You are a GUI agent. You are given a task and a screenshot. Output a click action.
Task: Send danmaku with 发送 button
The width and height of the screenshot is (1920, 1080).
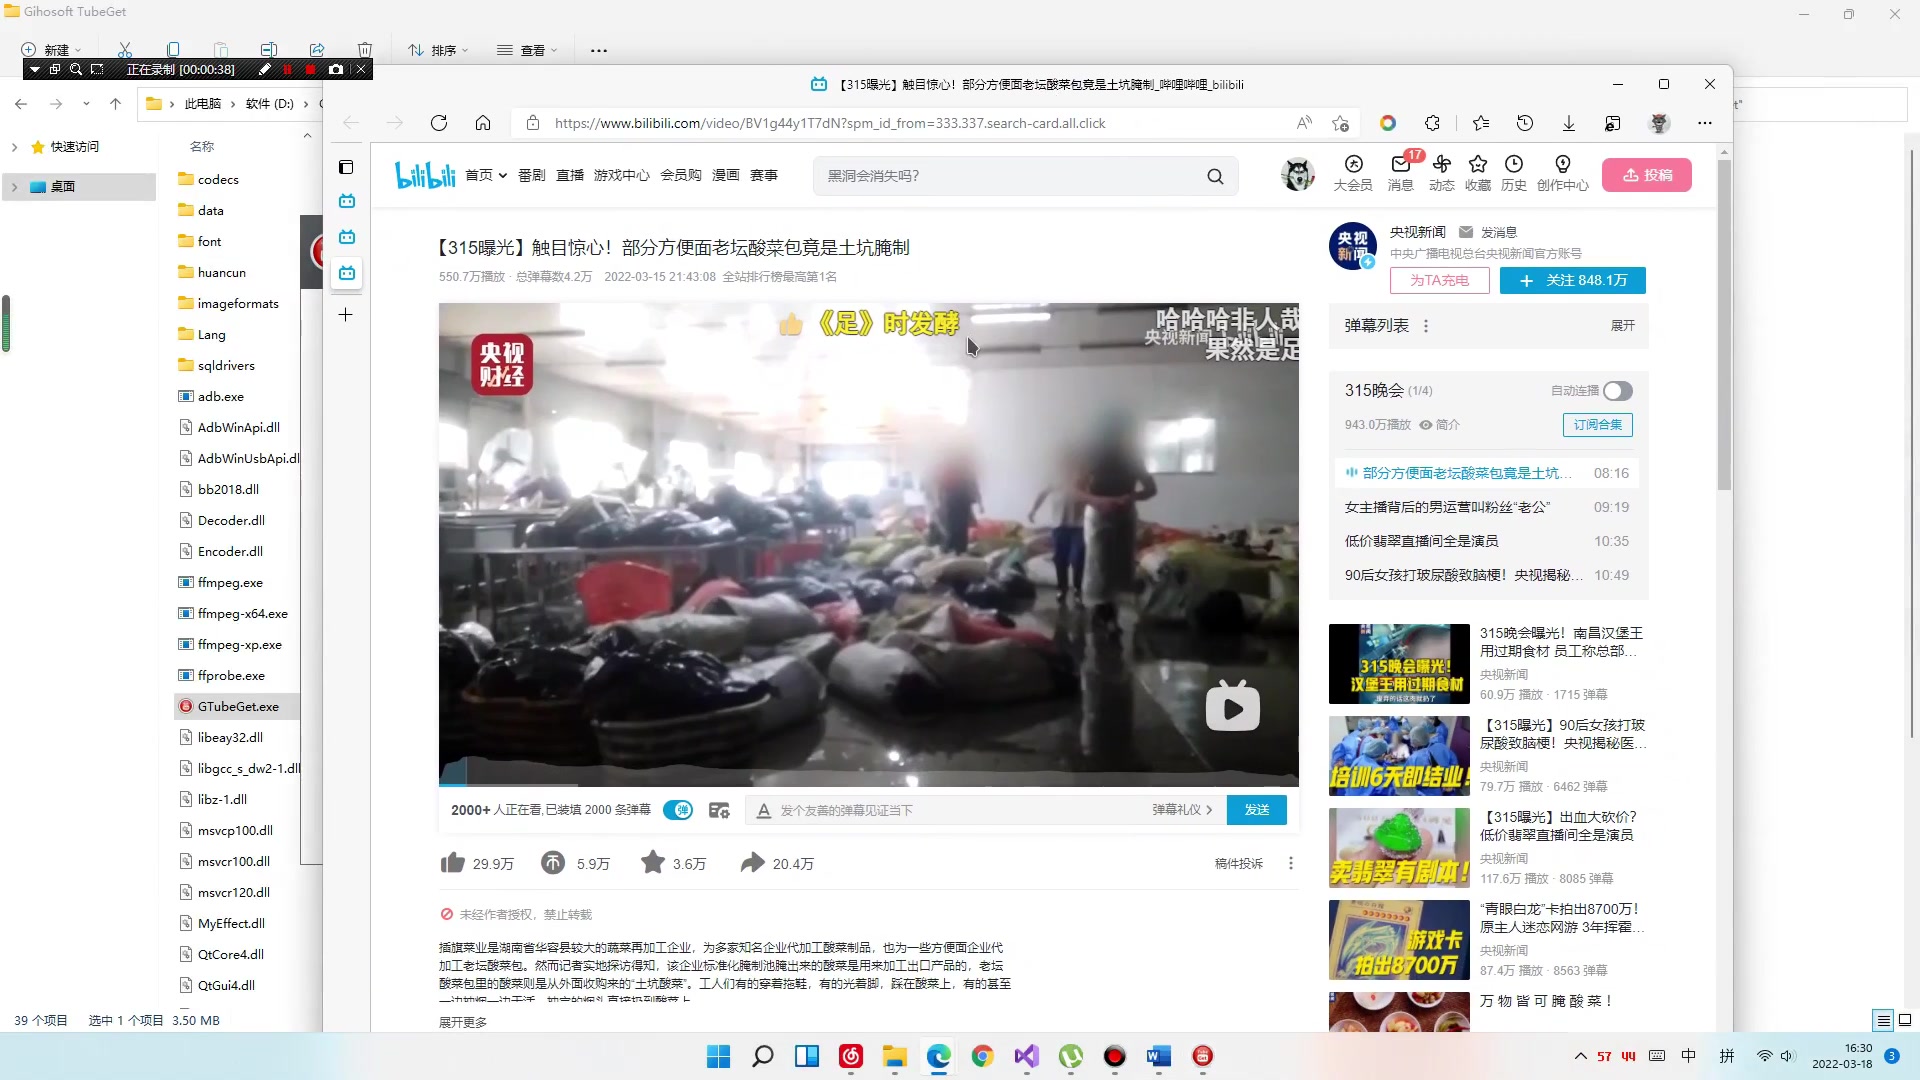tap(1257, 810)
